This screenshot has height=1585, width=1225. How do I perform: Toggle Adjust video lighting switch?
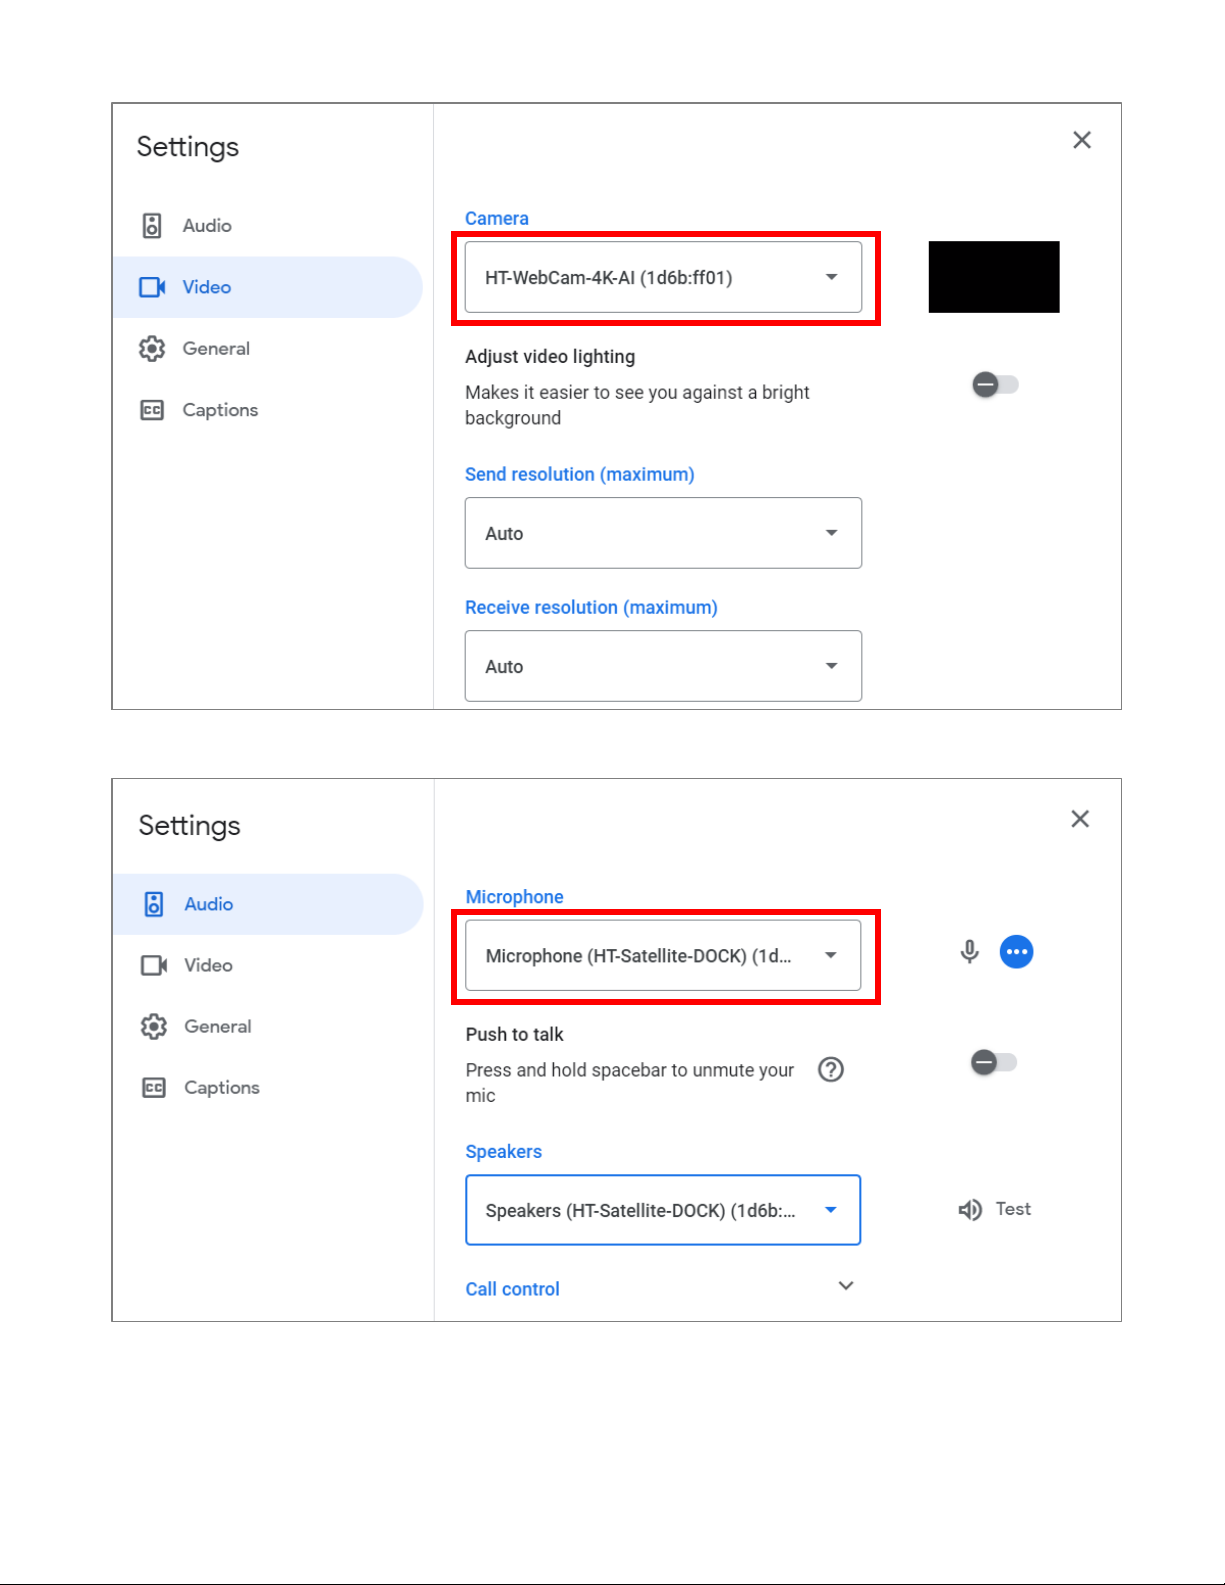point(995,384)
